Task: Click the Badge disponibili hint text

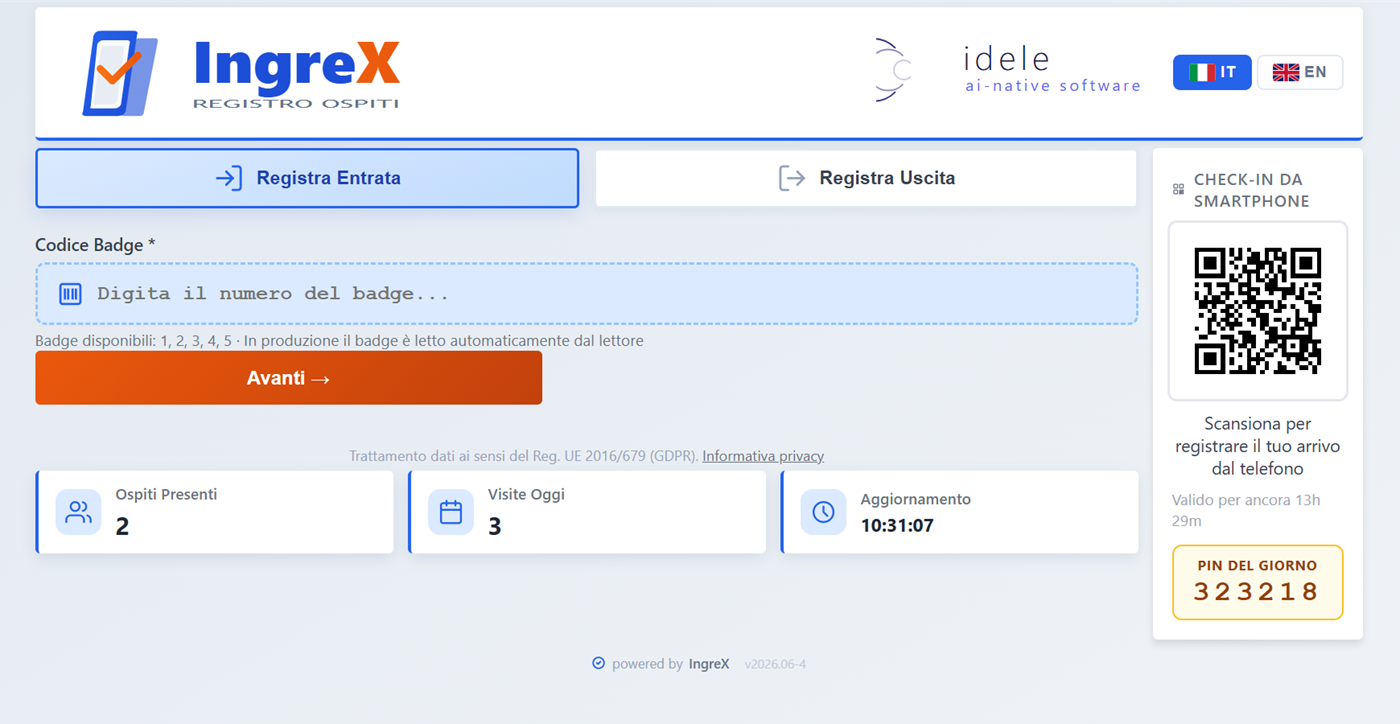Action: (339, 341)
